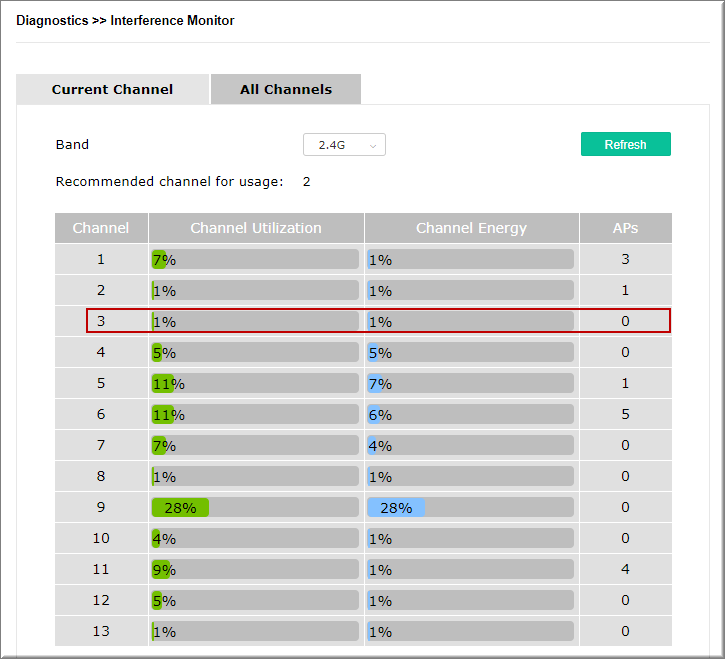
Task: Click channel number 3 cell
Action: click(101, 321)
